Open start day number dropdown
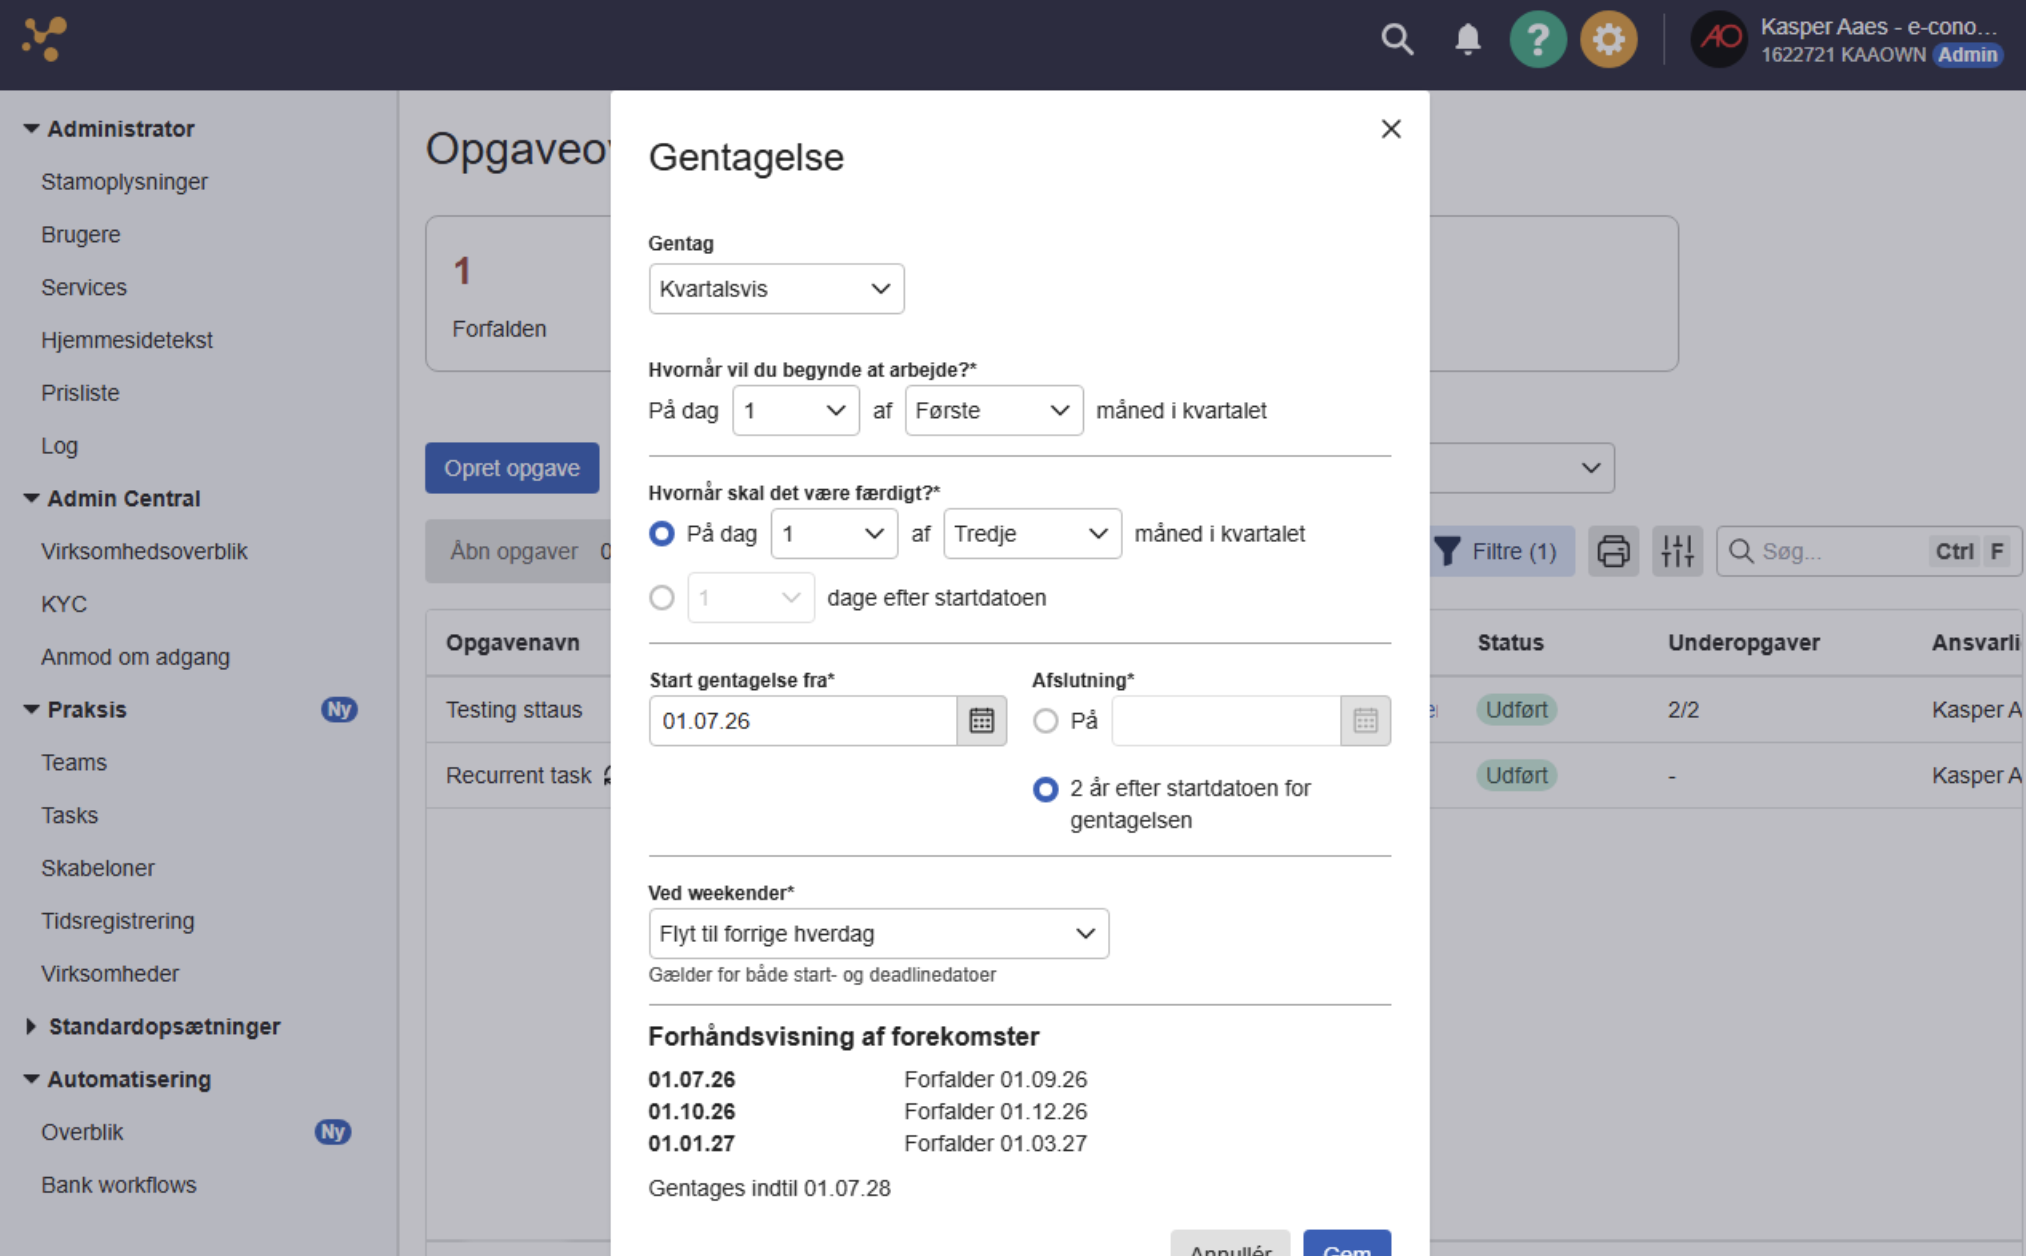The width and height of the screenshot is (2026, 1256). point(795,411)
